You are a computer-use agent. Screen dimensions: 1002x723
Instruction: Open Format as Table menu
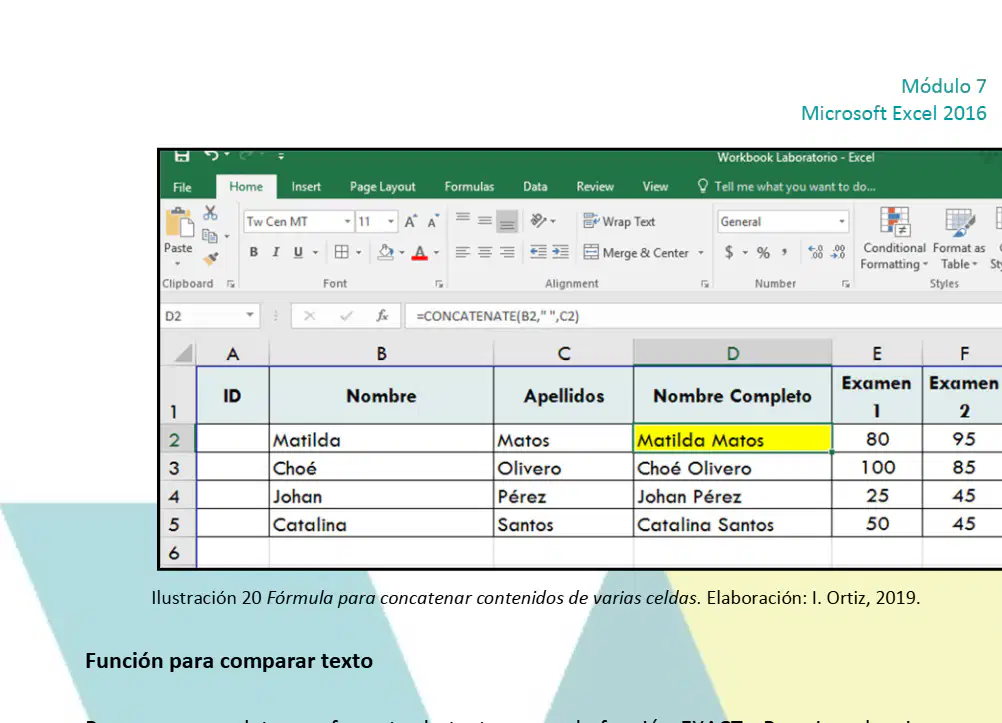coord(959,238)
